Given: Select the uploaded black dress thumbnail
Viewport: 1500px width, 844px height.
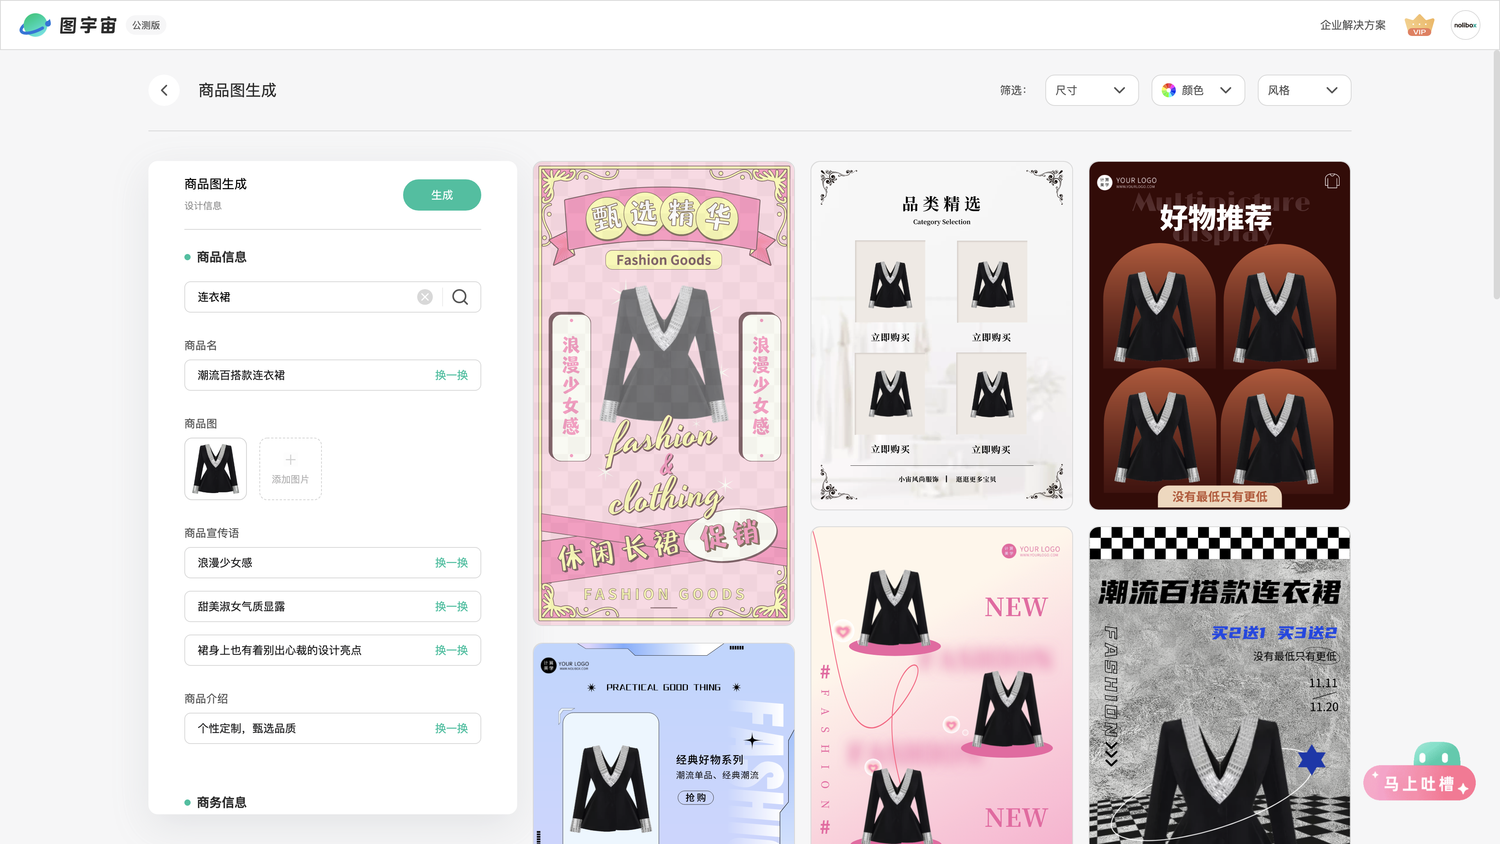Looking at the screenshot, I should (216, 469).
